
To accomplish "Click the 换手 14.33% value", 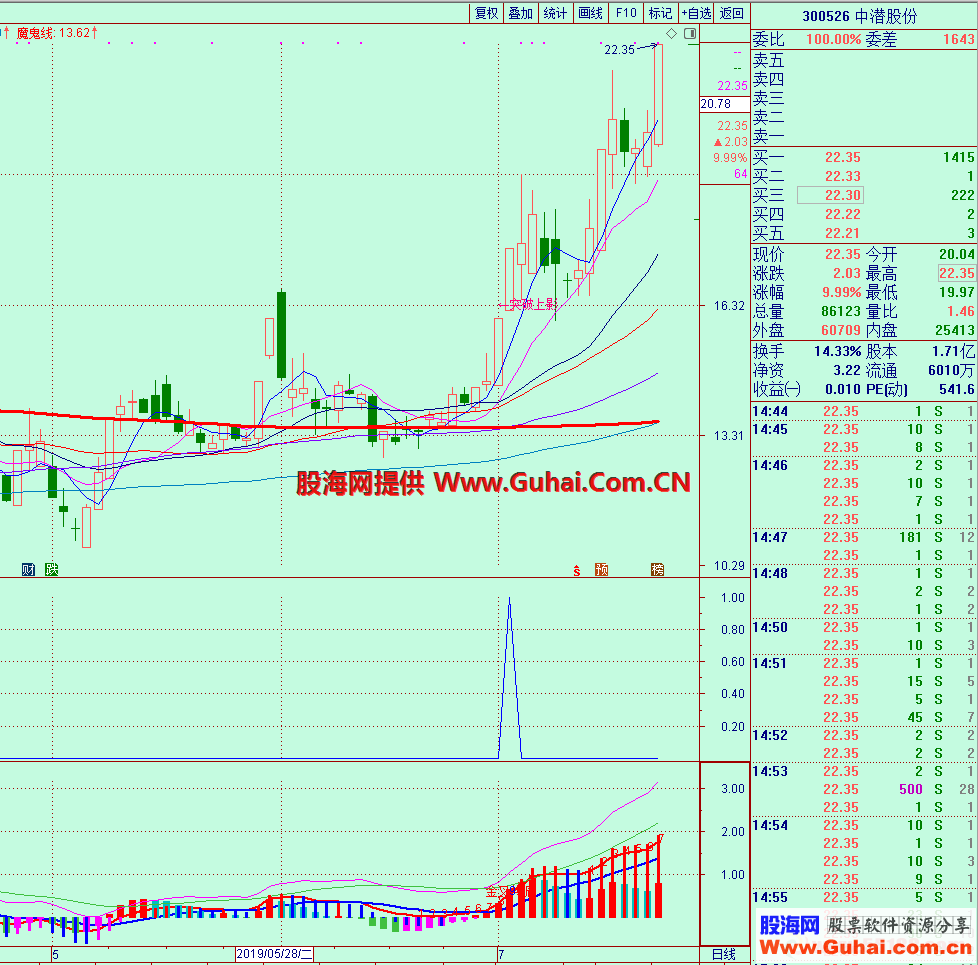I will coord(838,352).
